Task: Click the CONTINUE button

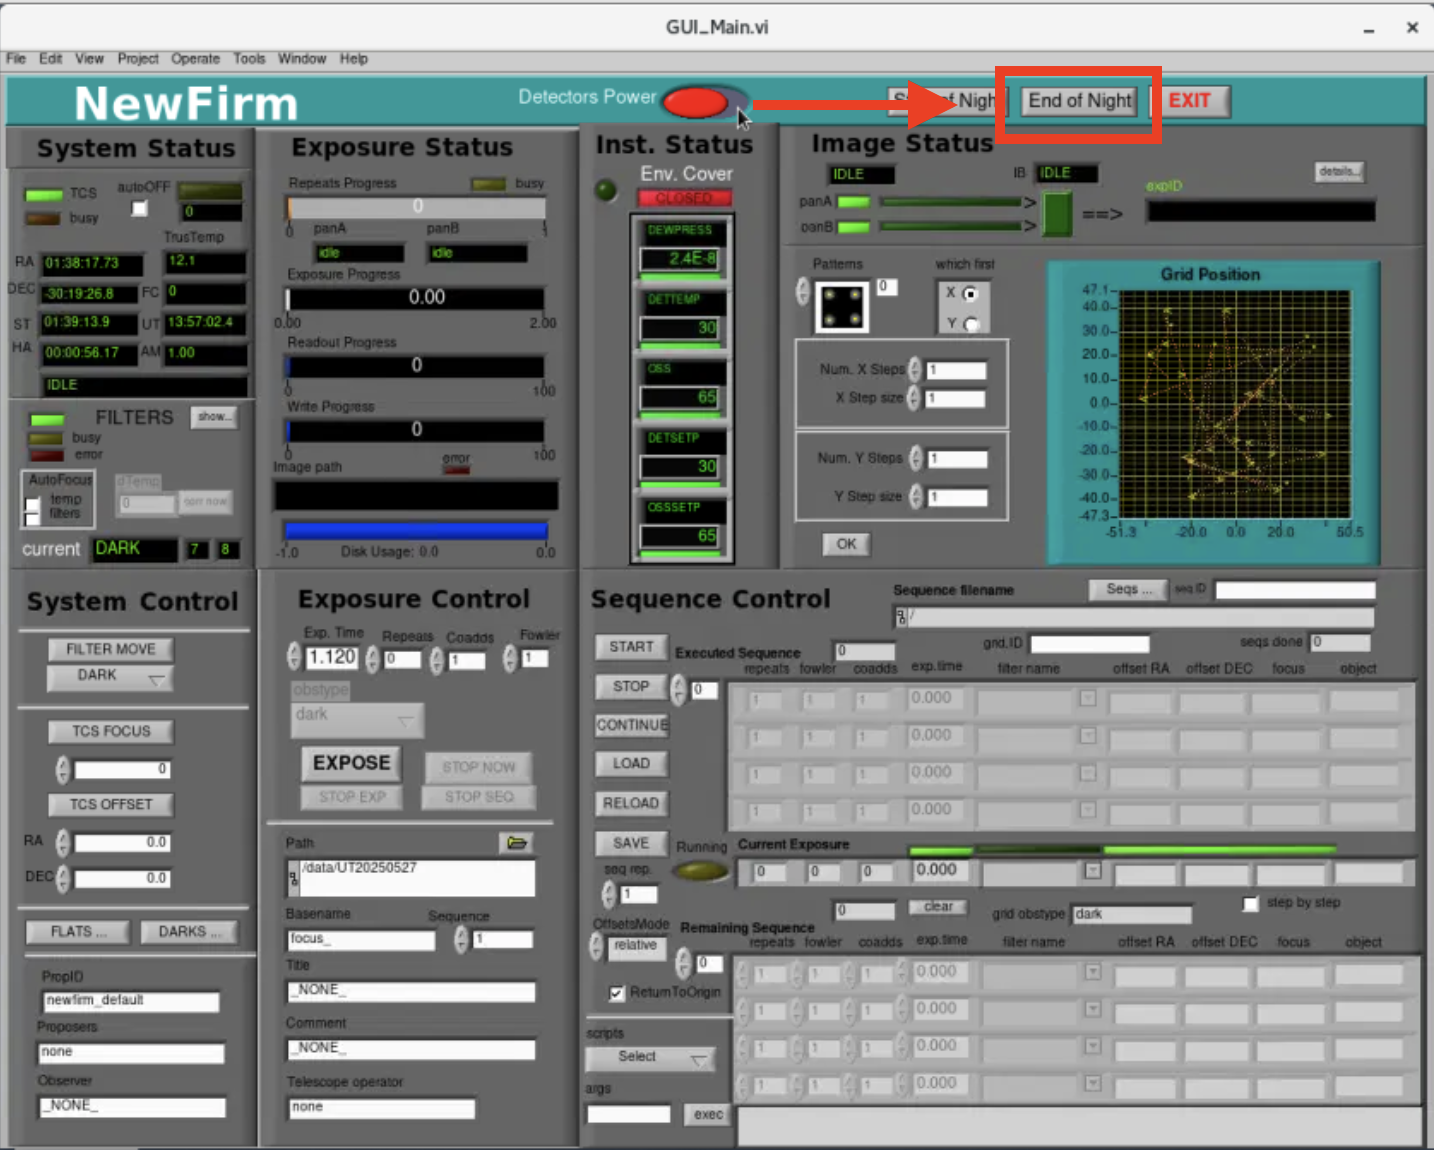Action: 631,725
